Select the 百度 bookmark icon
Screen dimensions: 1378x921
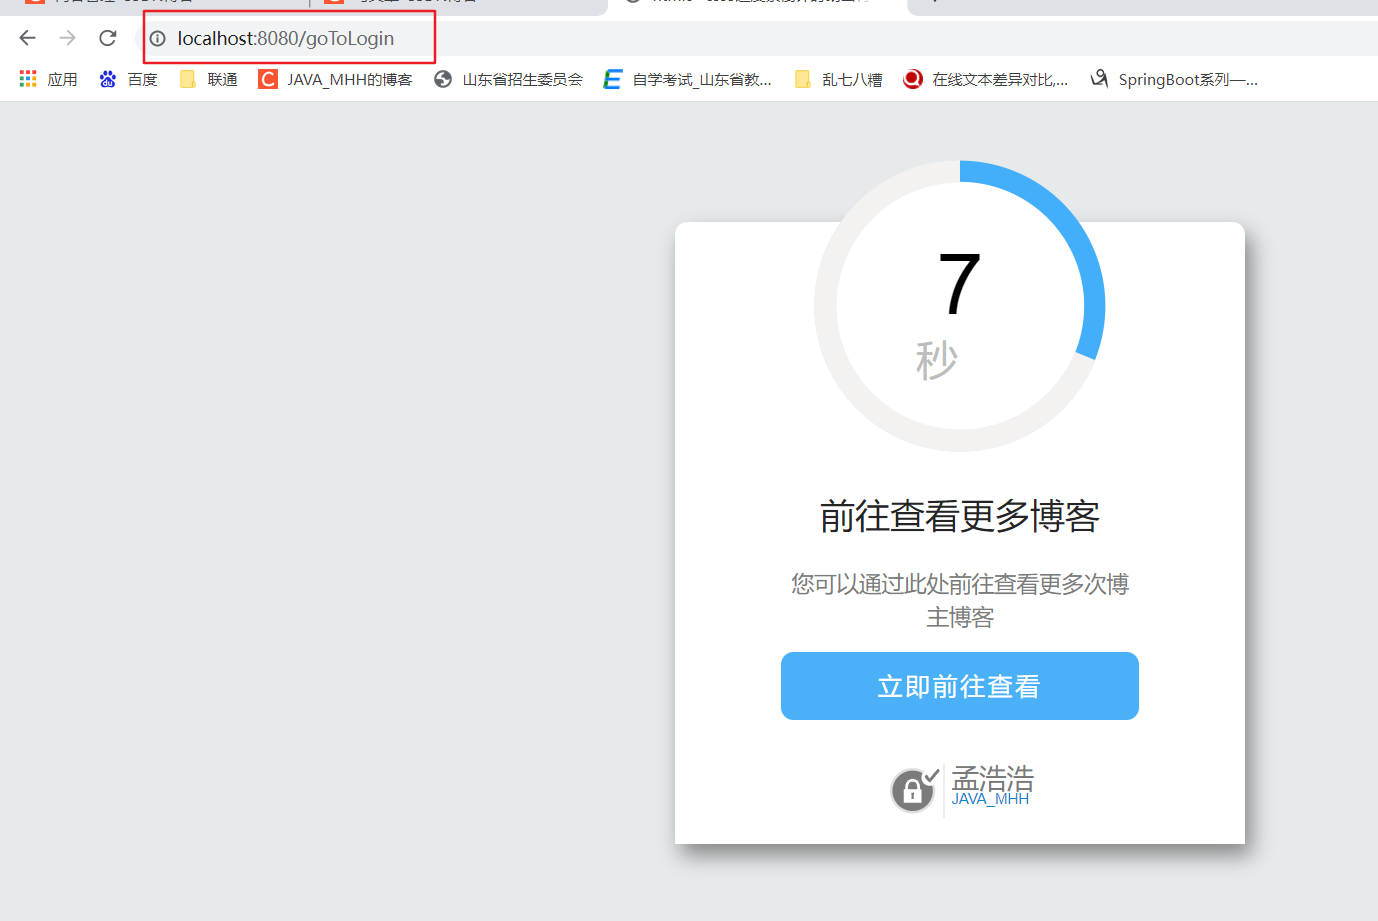click(108, 78)
